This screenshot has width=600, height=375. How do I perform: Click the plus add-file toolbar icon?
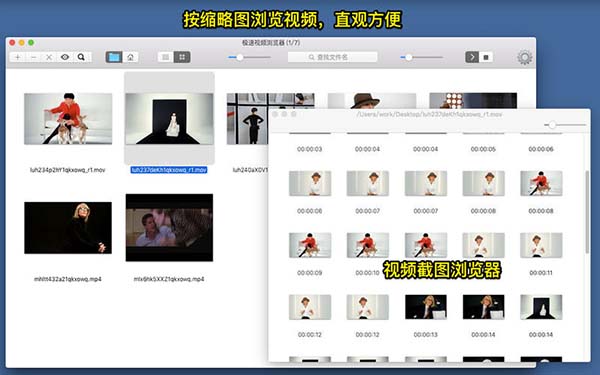[18, 57]
